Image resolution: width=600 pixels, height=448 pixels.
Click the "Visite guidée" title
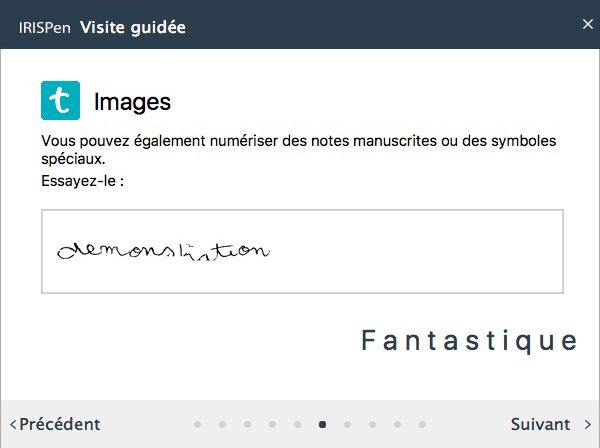(132, 27)
